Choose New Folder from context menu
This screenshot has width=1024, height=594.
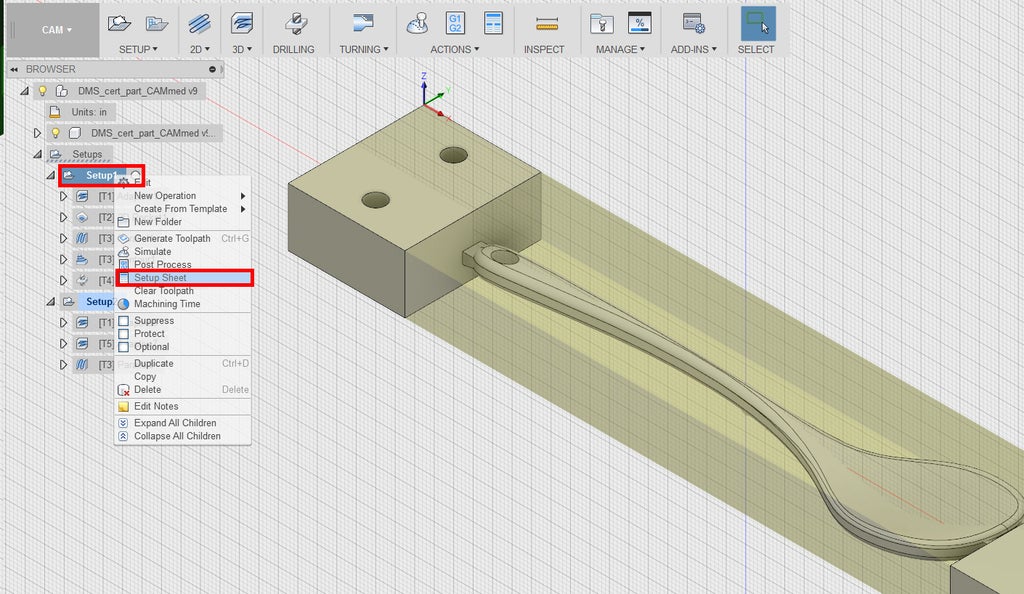point(183,222)
